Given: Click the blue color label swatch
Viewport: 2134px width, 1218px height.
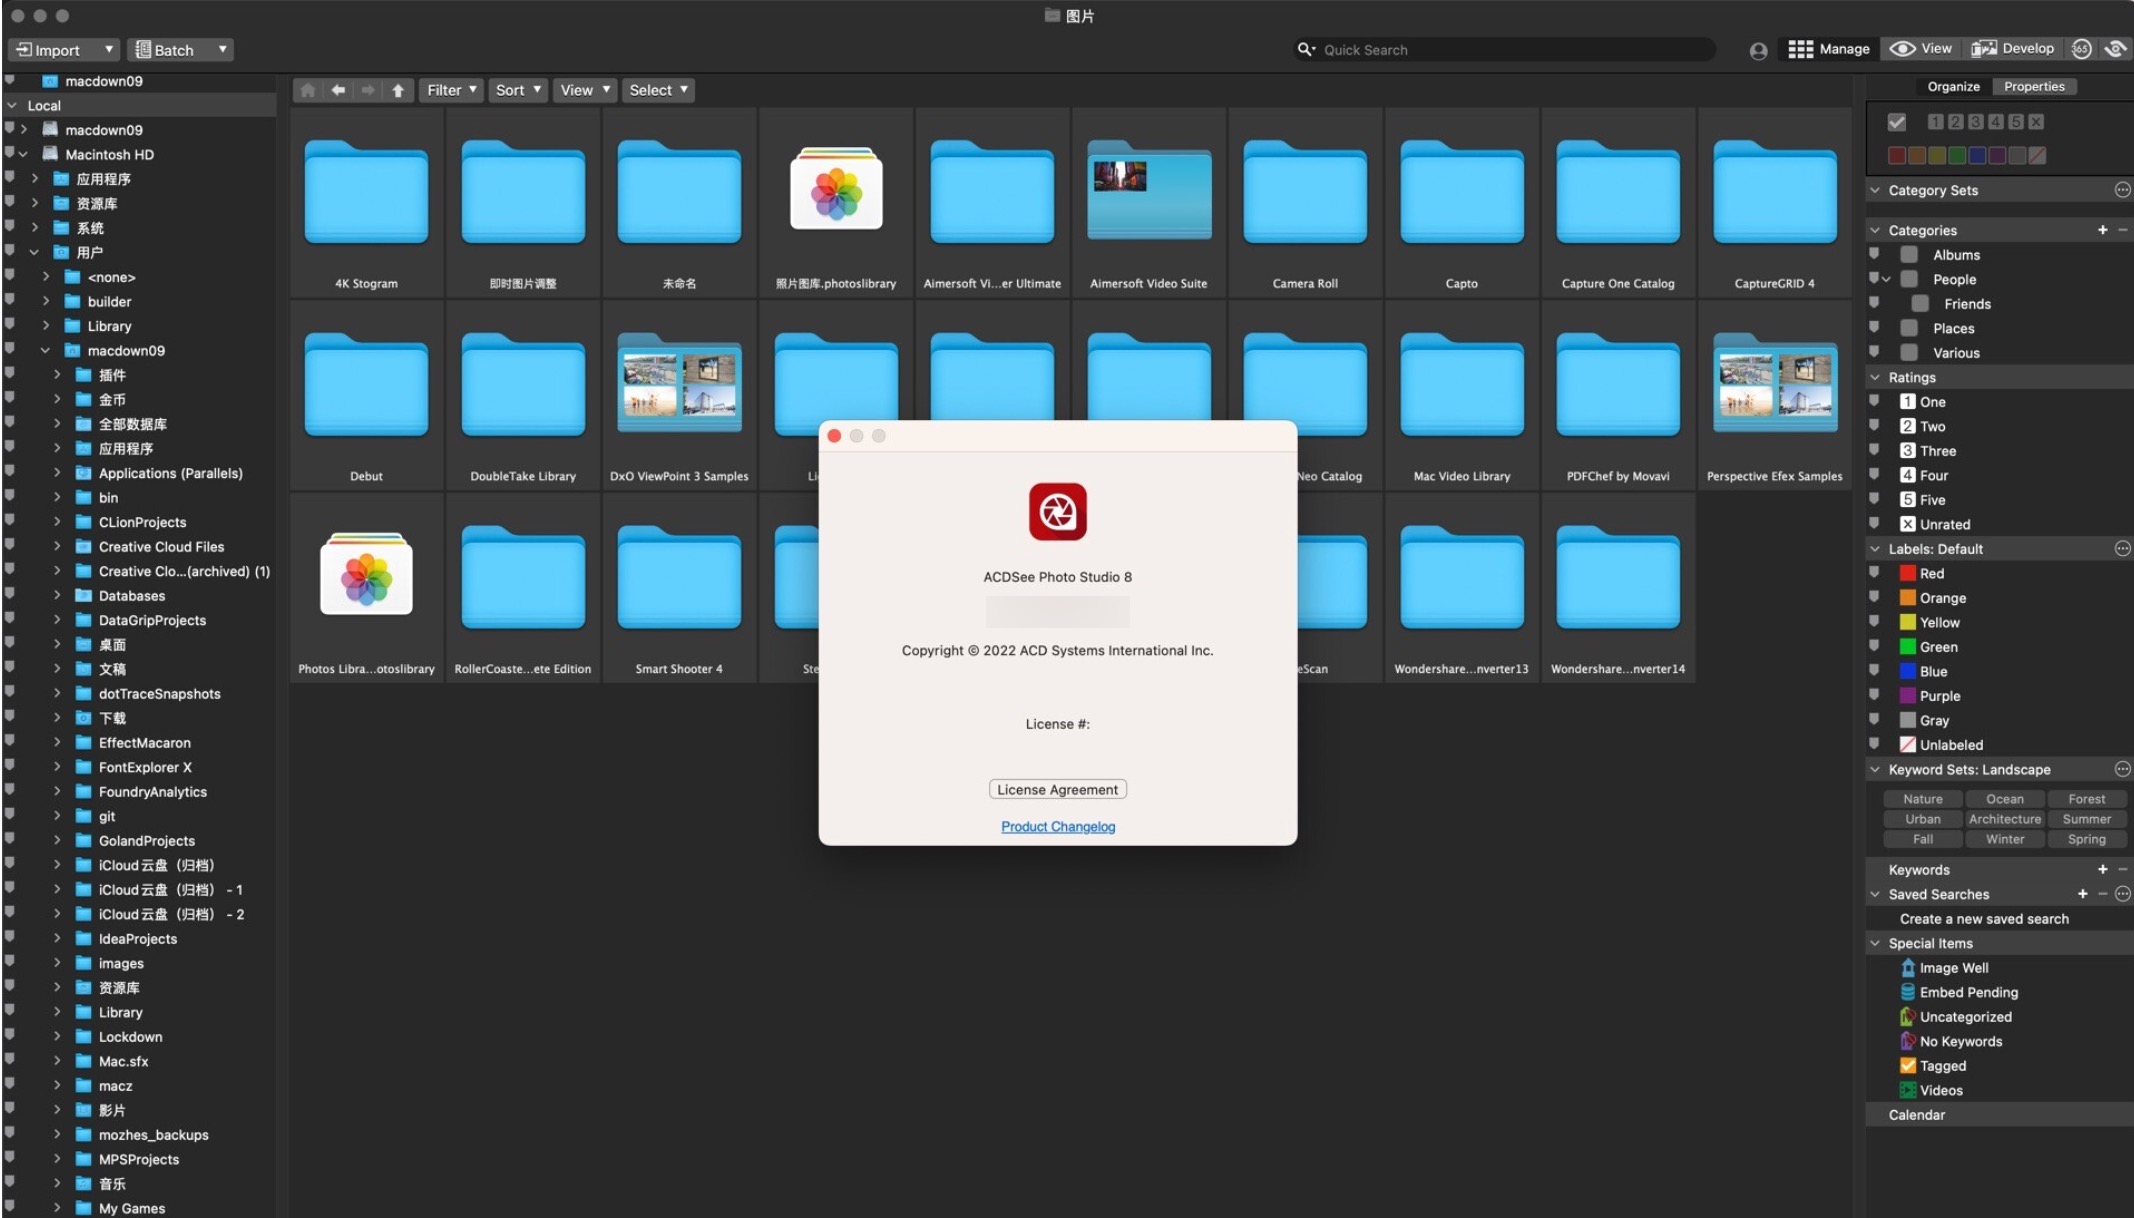Looking at the screenshot, I should [1976, 155].
